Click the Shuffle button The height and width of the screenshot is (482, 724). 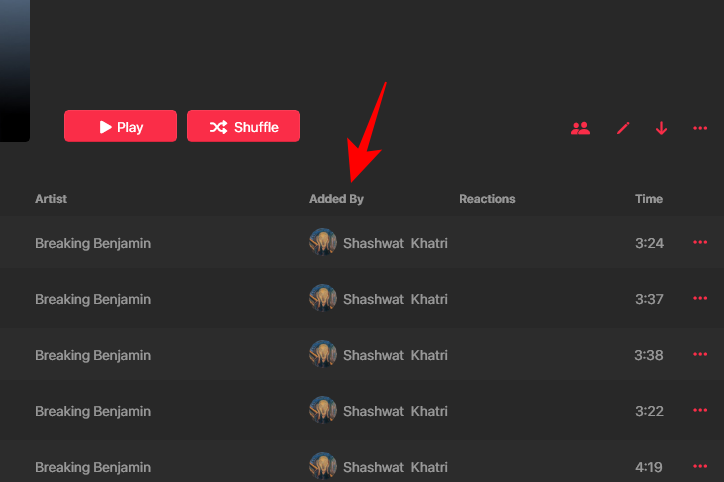point(243,127)
